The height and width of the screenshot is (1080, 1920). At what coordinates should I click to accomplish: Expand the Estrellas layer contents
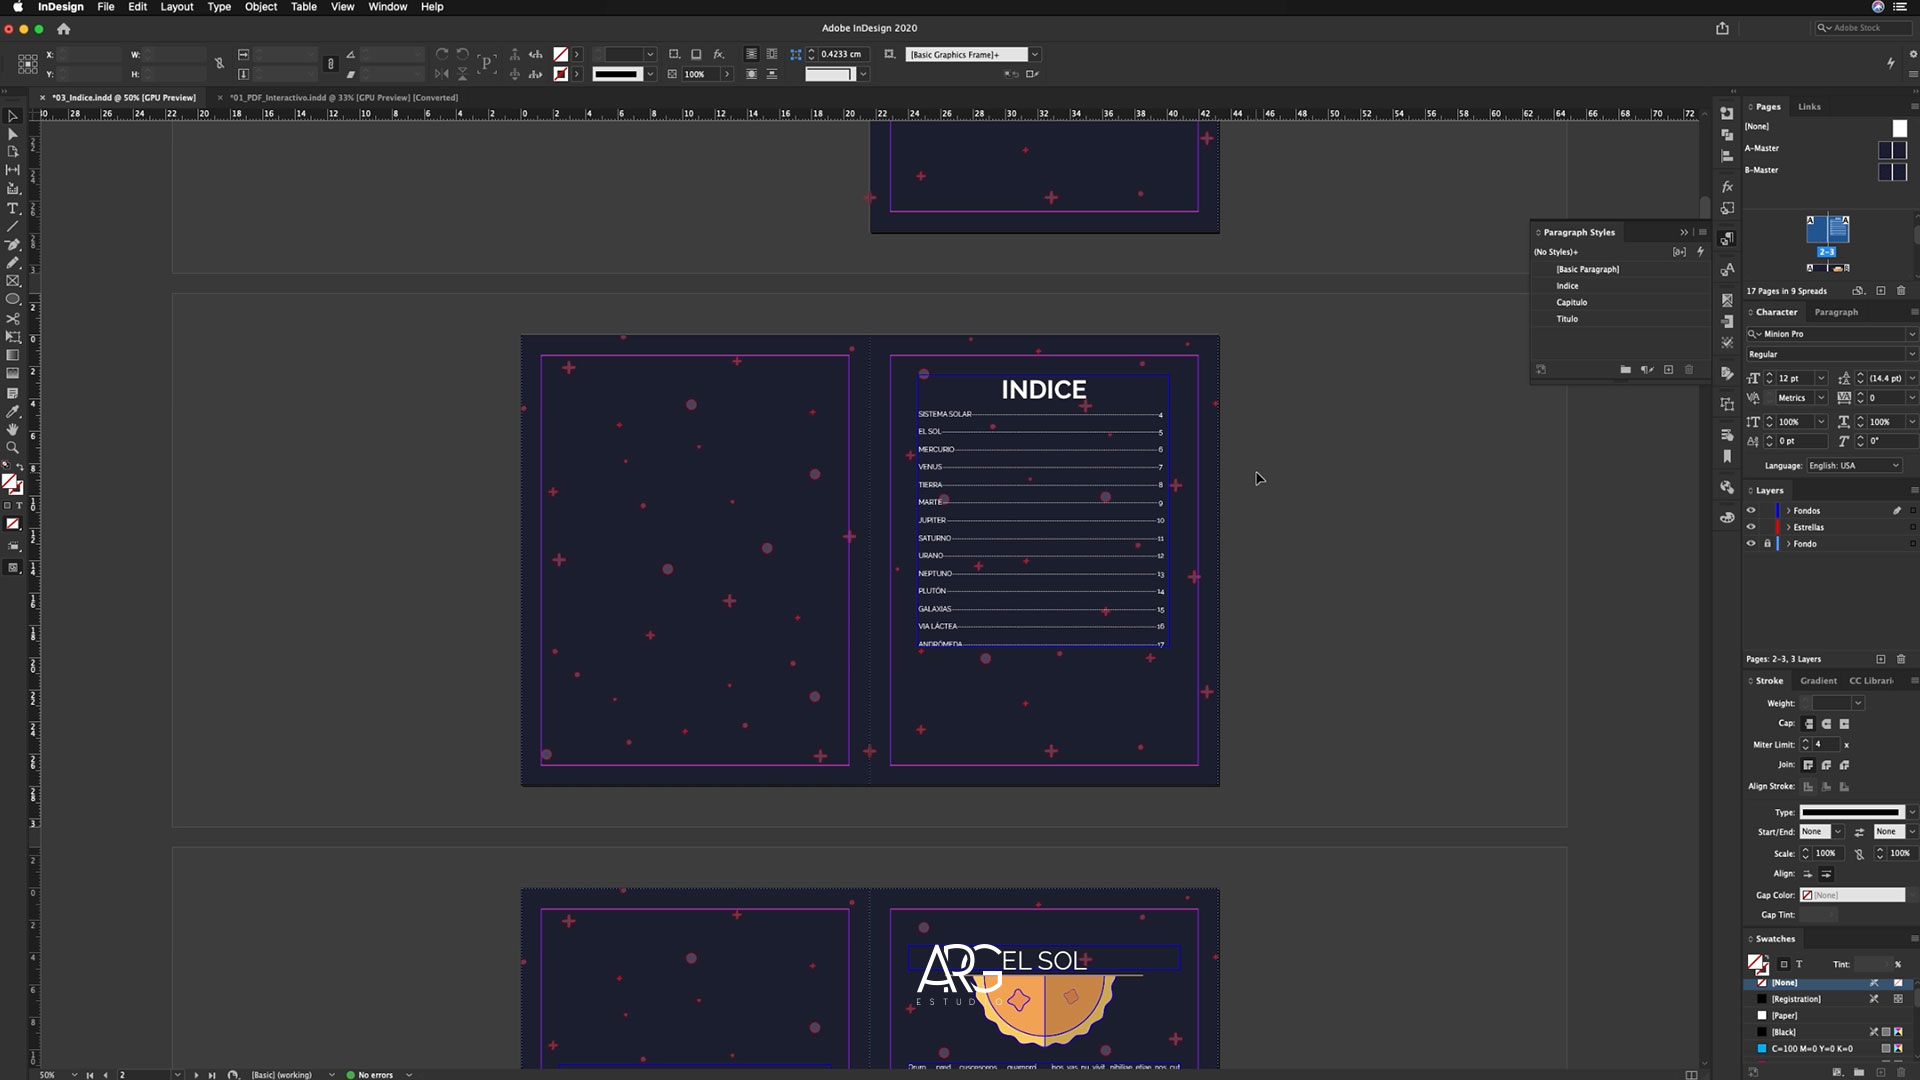click(x=1788, y=527)
